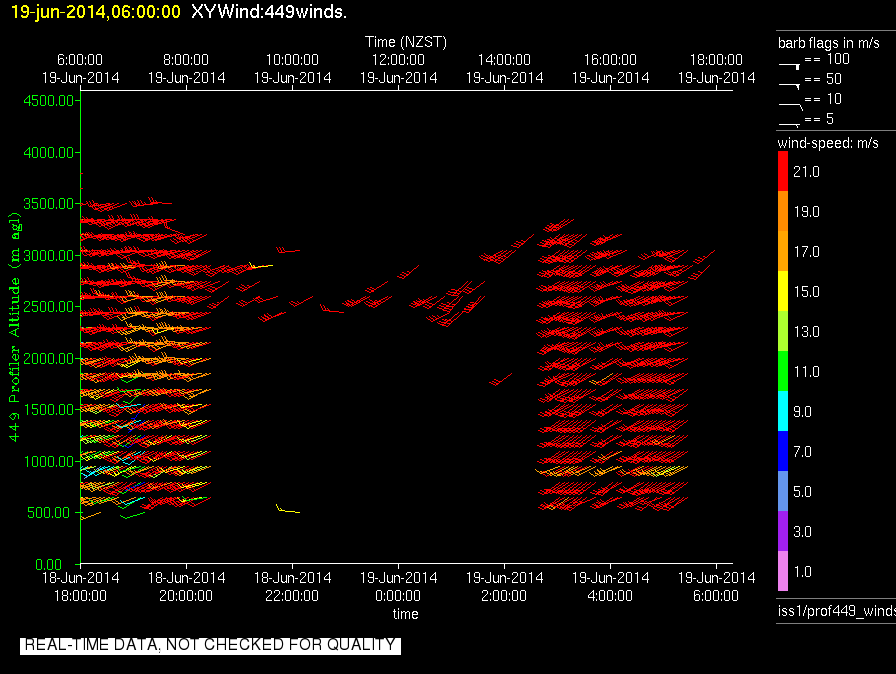The height and width of the screenshot is (674, 896).
Task: Click the yellow date-time title 19-jun-2014,06:00:00
Action: pos(95,12)
